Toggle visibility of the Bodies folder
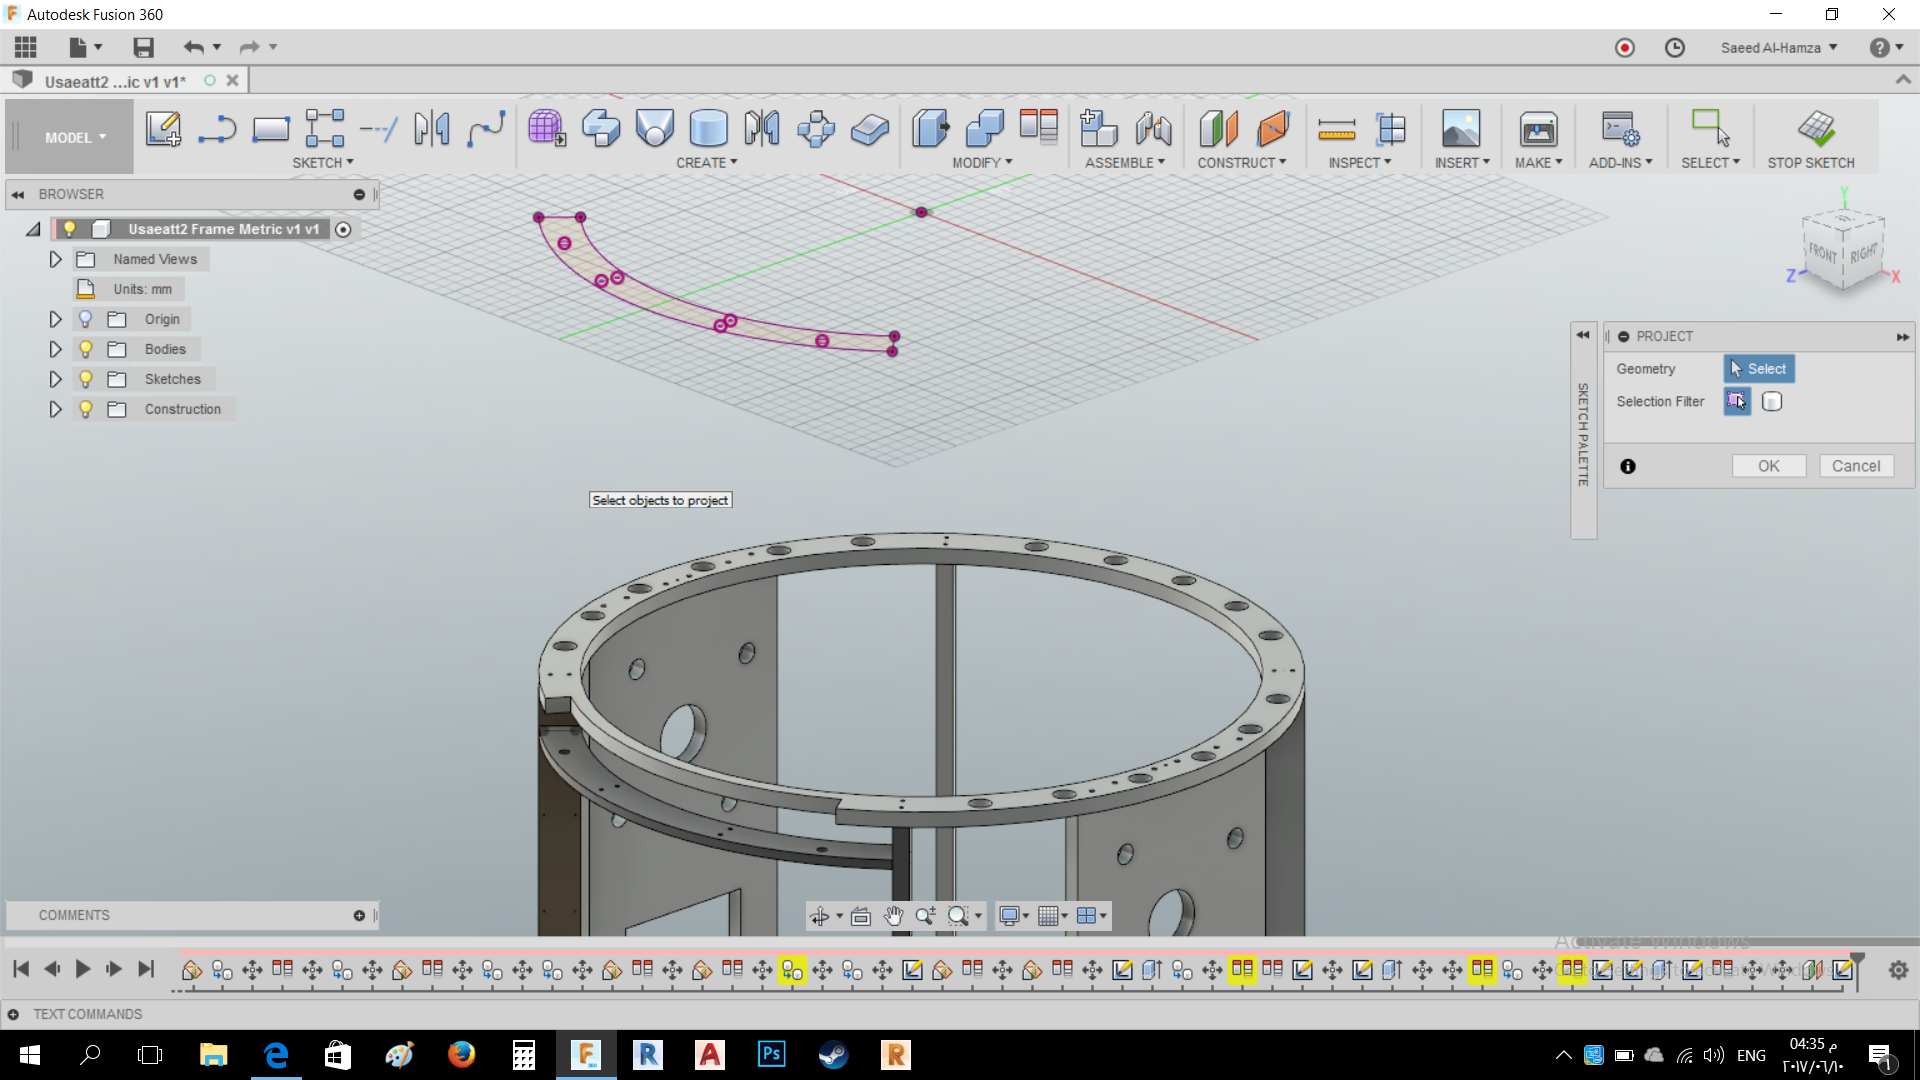Viewport: 1920px width, 1080px height. pos(85,348)
